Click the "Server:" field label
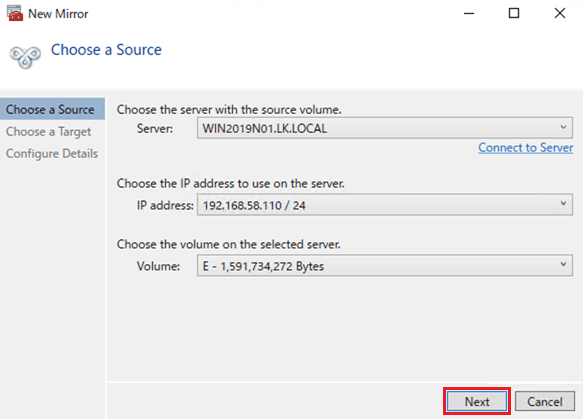The height and width of the screenshot is (419, 583). pyautogui.click(x=155, y=129)
